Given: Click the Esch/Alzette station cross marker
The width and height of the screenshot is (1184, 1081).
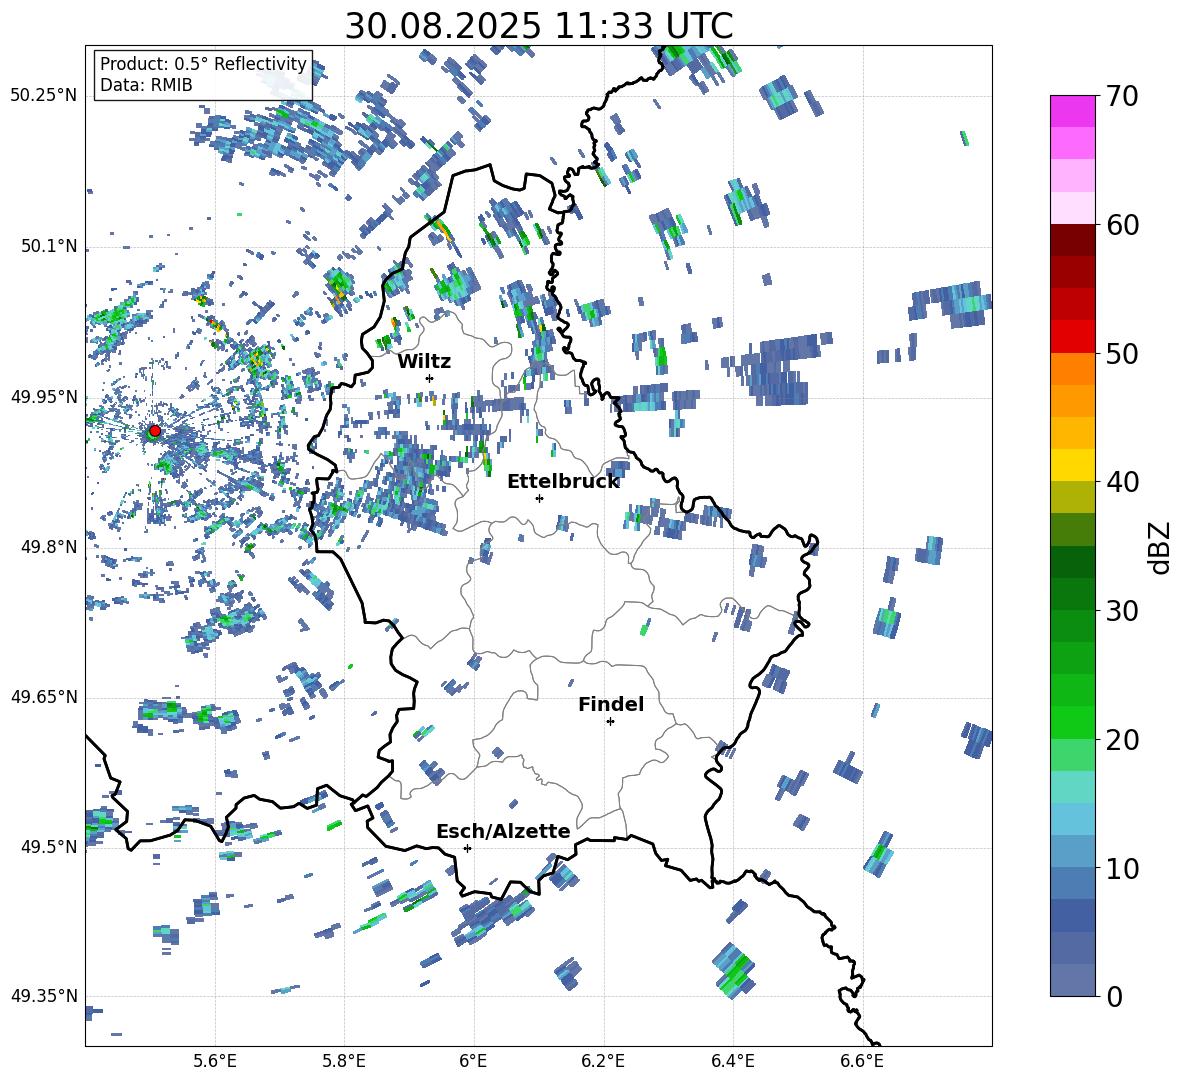Looking at the screenshot, I should [x=467, y=848].
